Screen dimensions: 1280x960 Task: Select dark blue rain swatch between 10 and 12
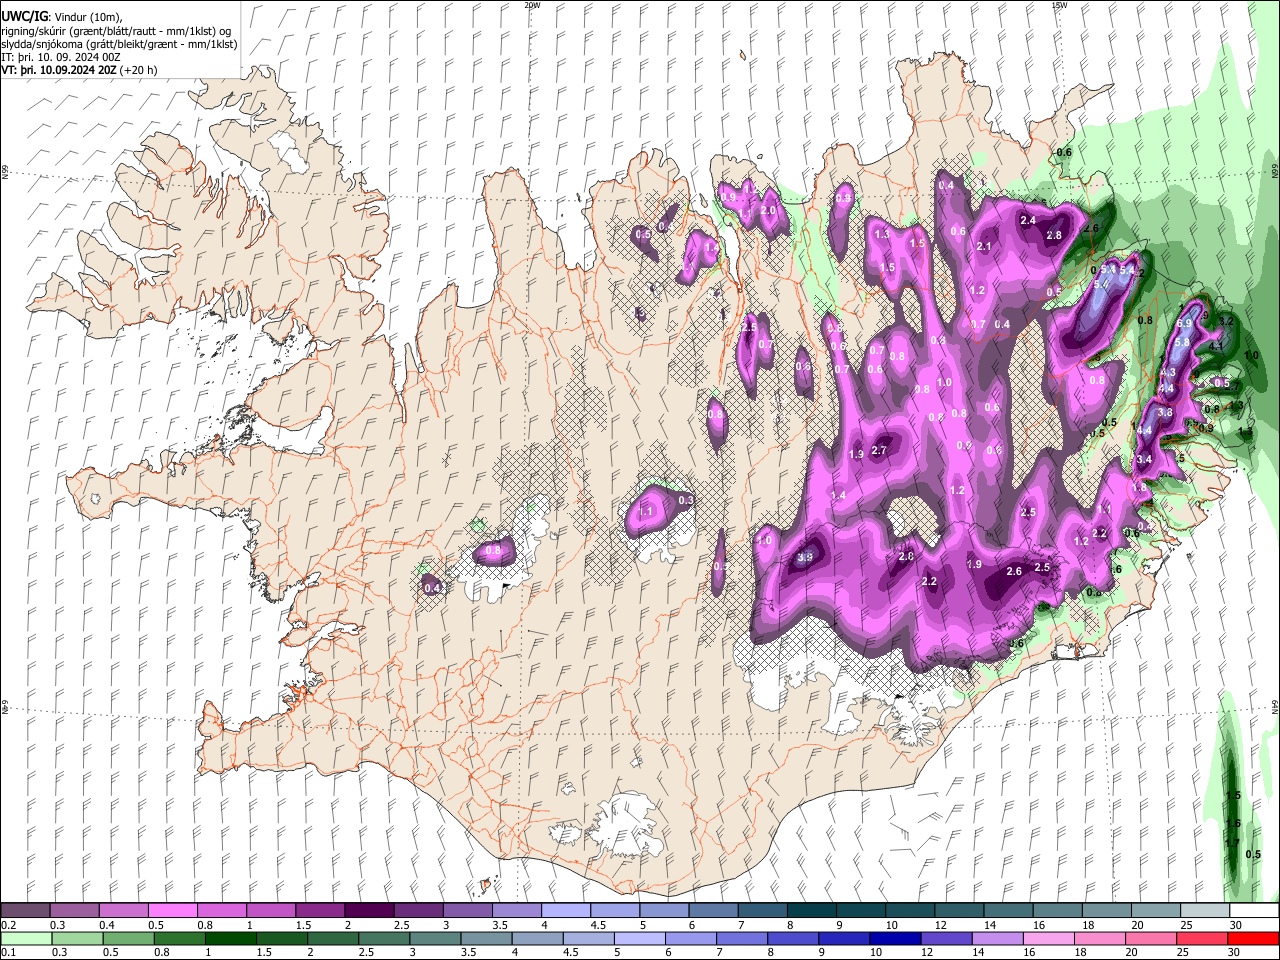coord(894,938)
